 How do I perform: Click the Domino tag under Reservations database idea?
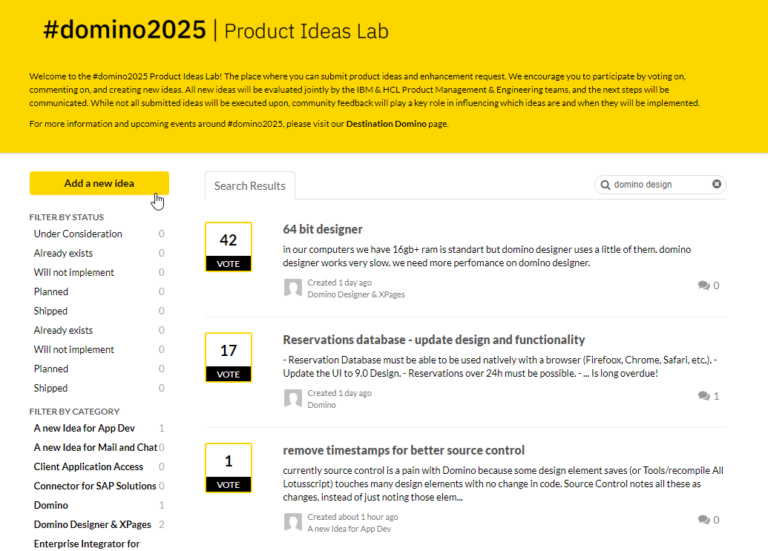(x=322, y=405)
